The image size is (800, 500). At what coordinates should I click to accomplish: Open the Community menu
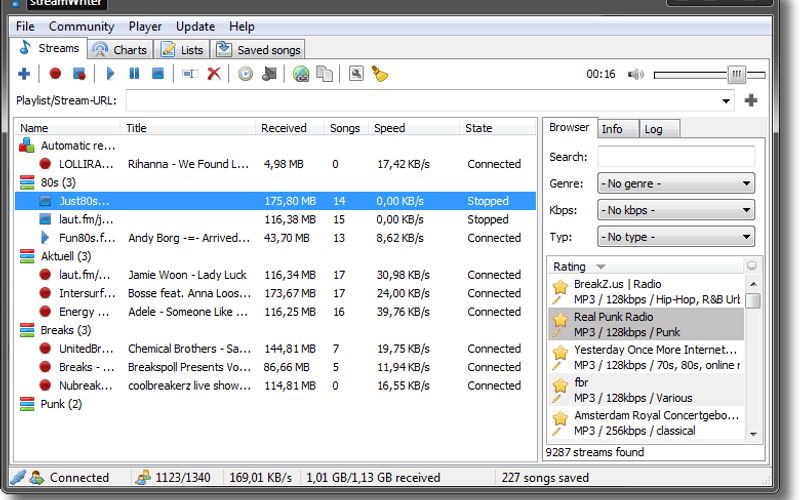(x=81, y=26)
